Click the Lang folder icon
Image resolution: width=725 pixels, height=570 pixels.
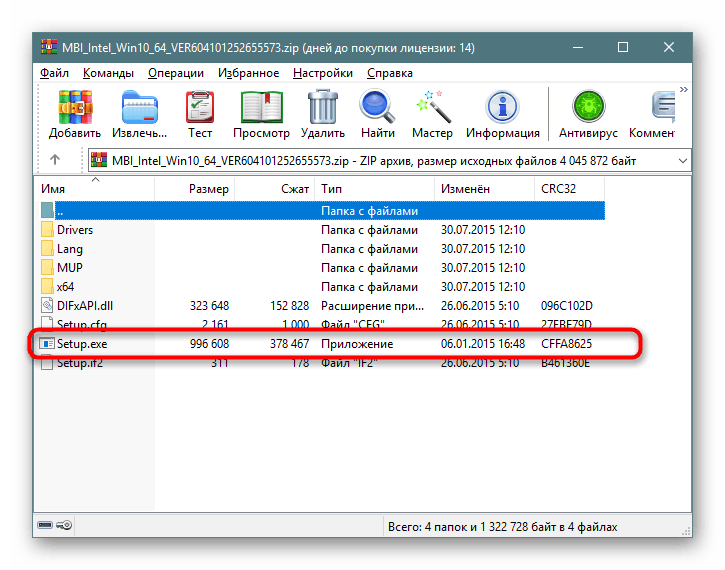(47, 248)
